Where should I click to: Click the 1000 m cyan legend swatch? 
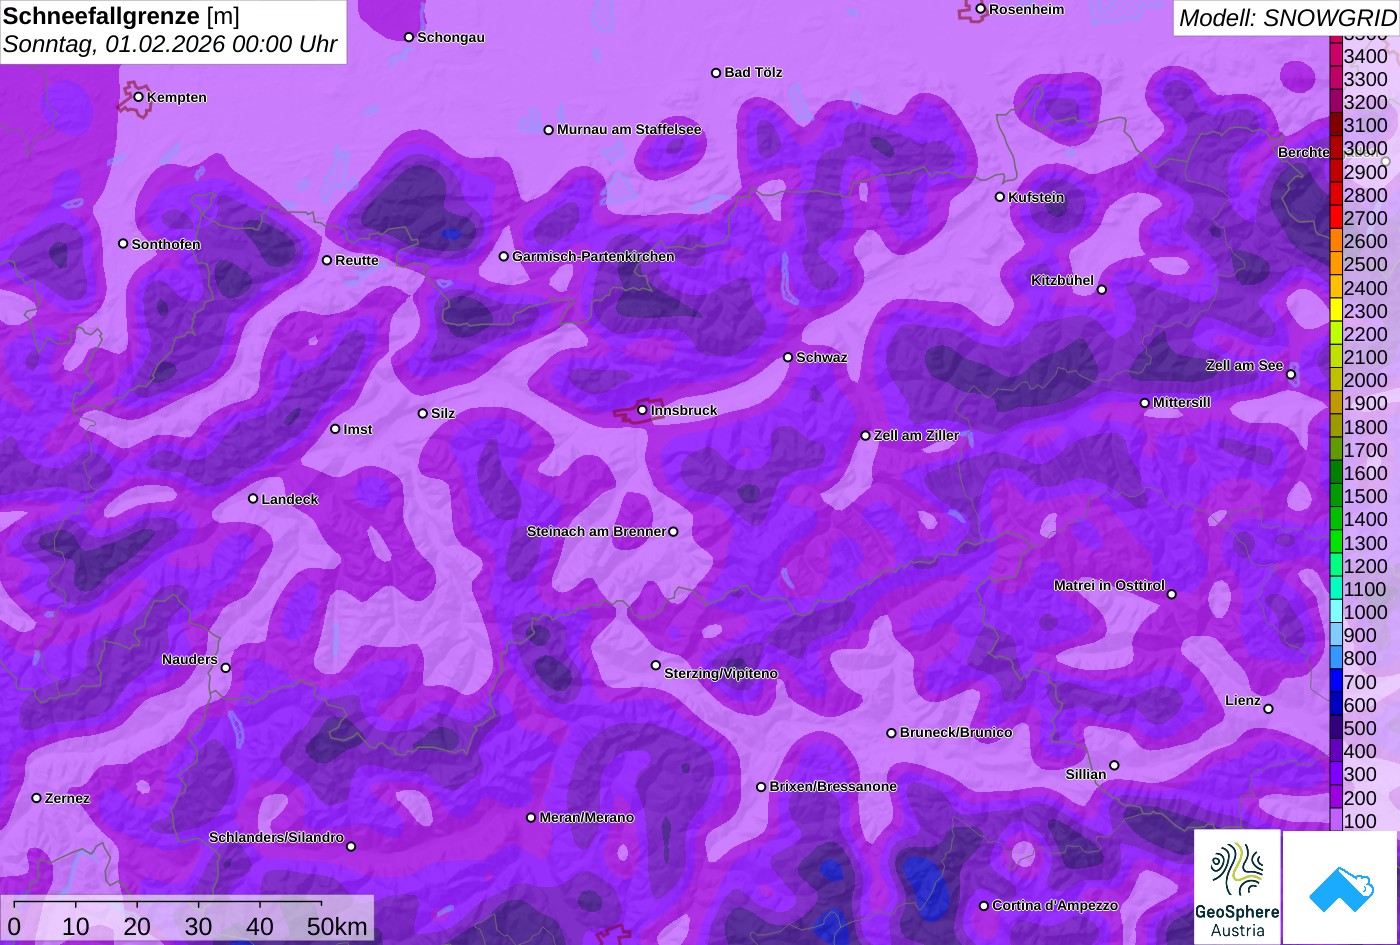pyautogui.click(x=1336, y=612)
